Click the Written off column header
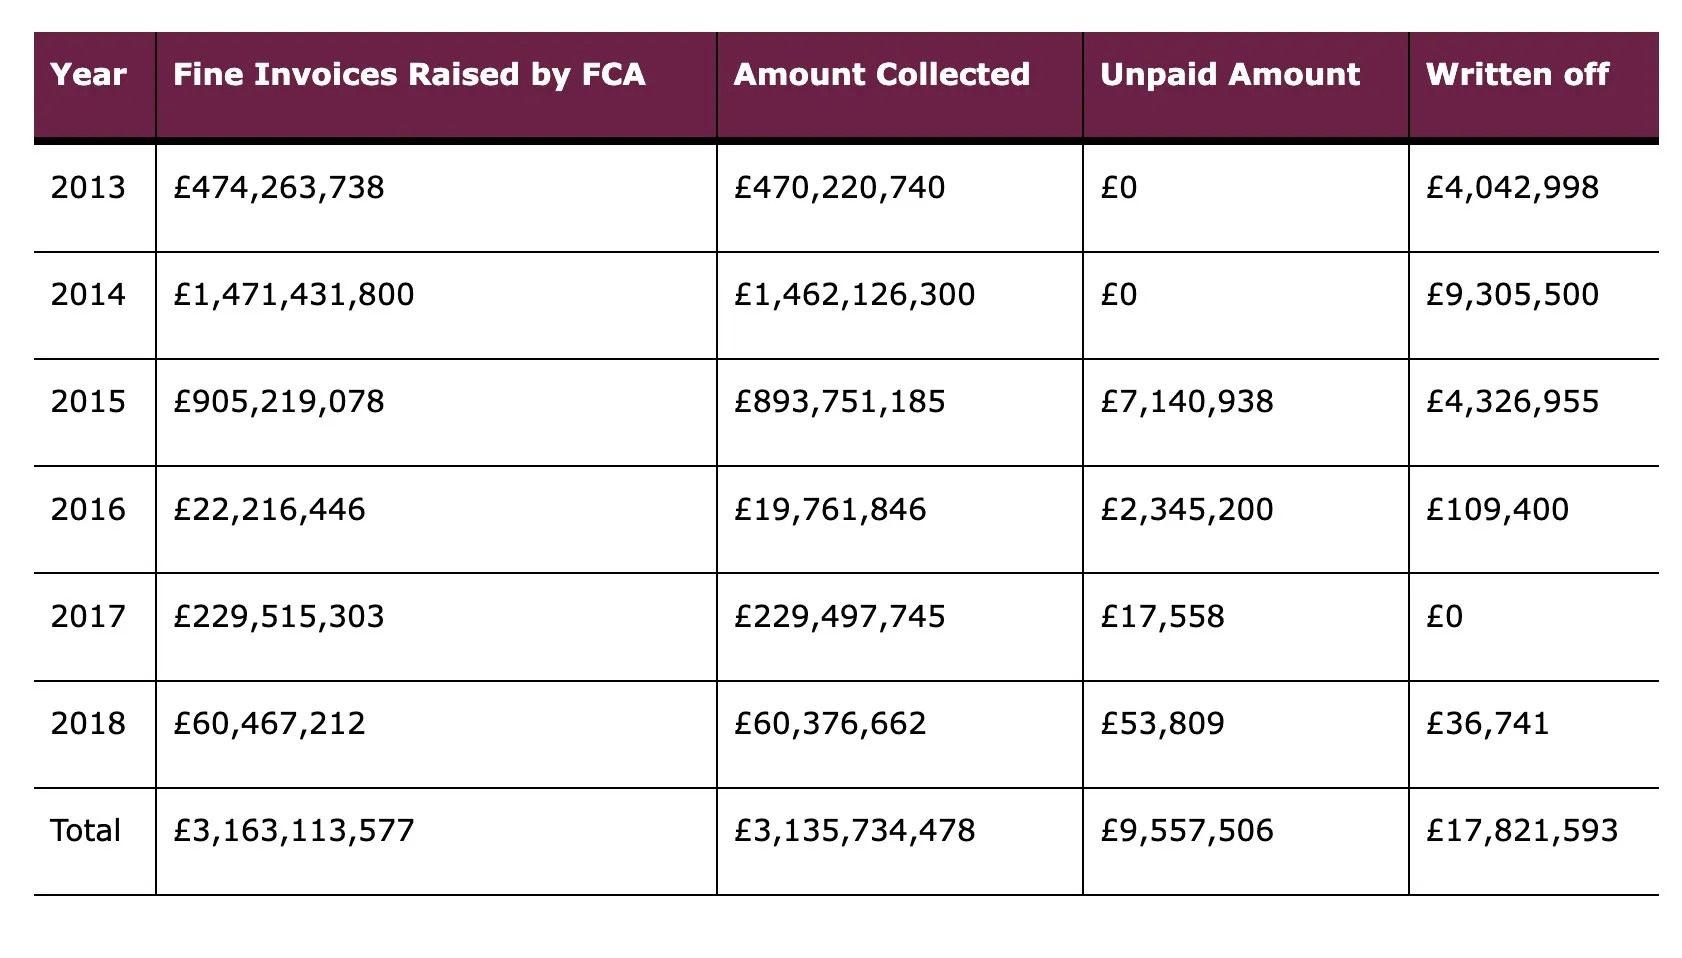 point(1517,75)
